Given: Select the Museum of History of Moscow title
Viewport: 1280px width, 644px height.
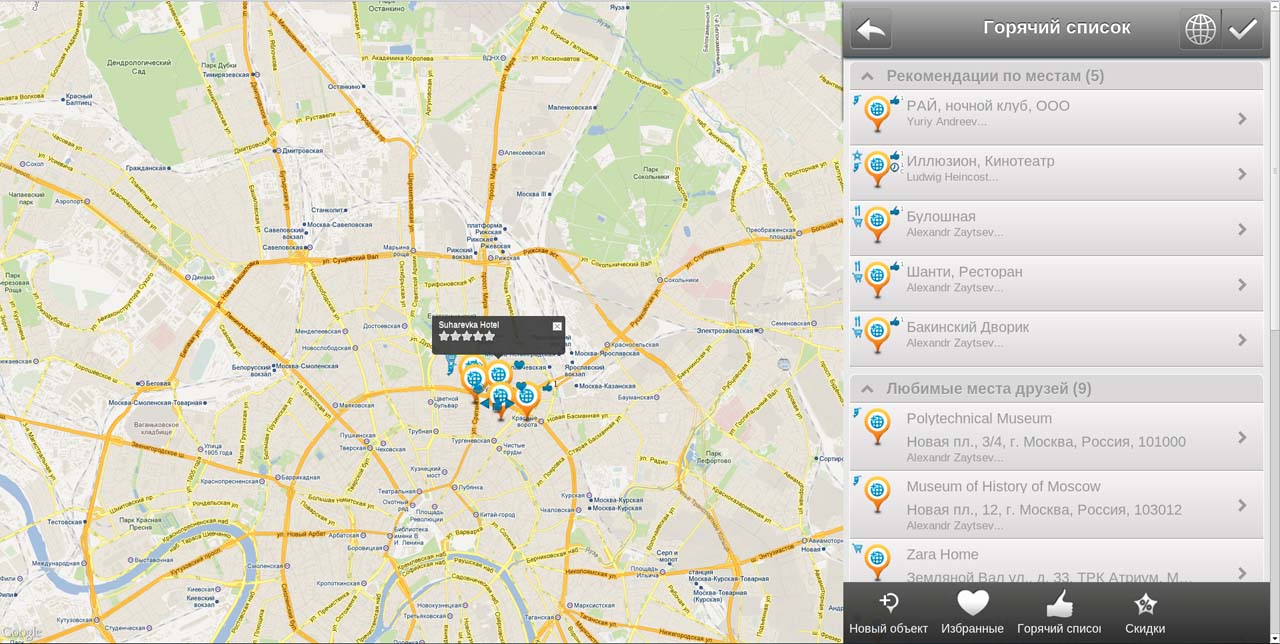Looking at the screenshot, I should coord(1003,487).
